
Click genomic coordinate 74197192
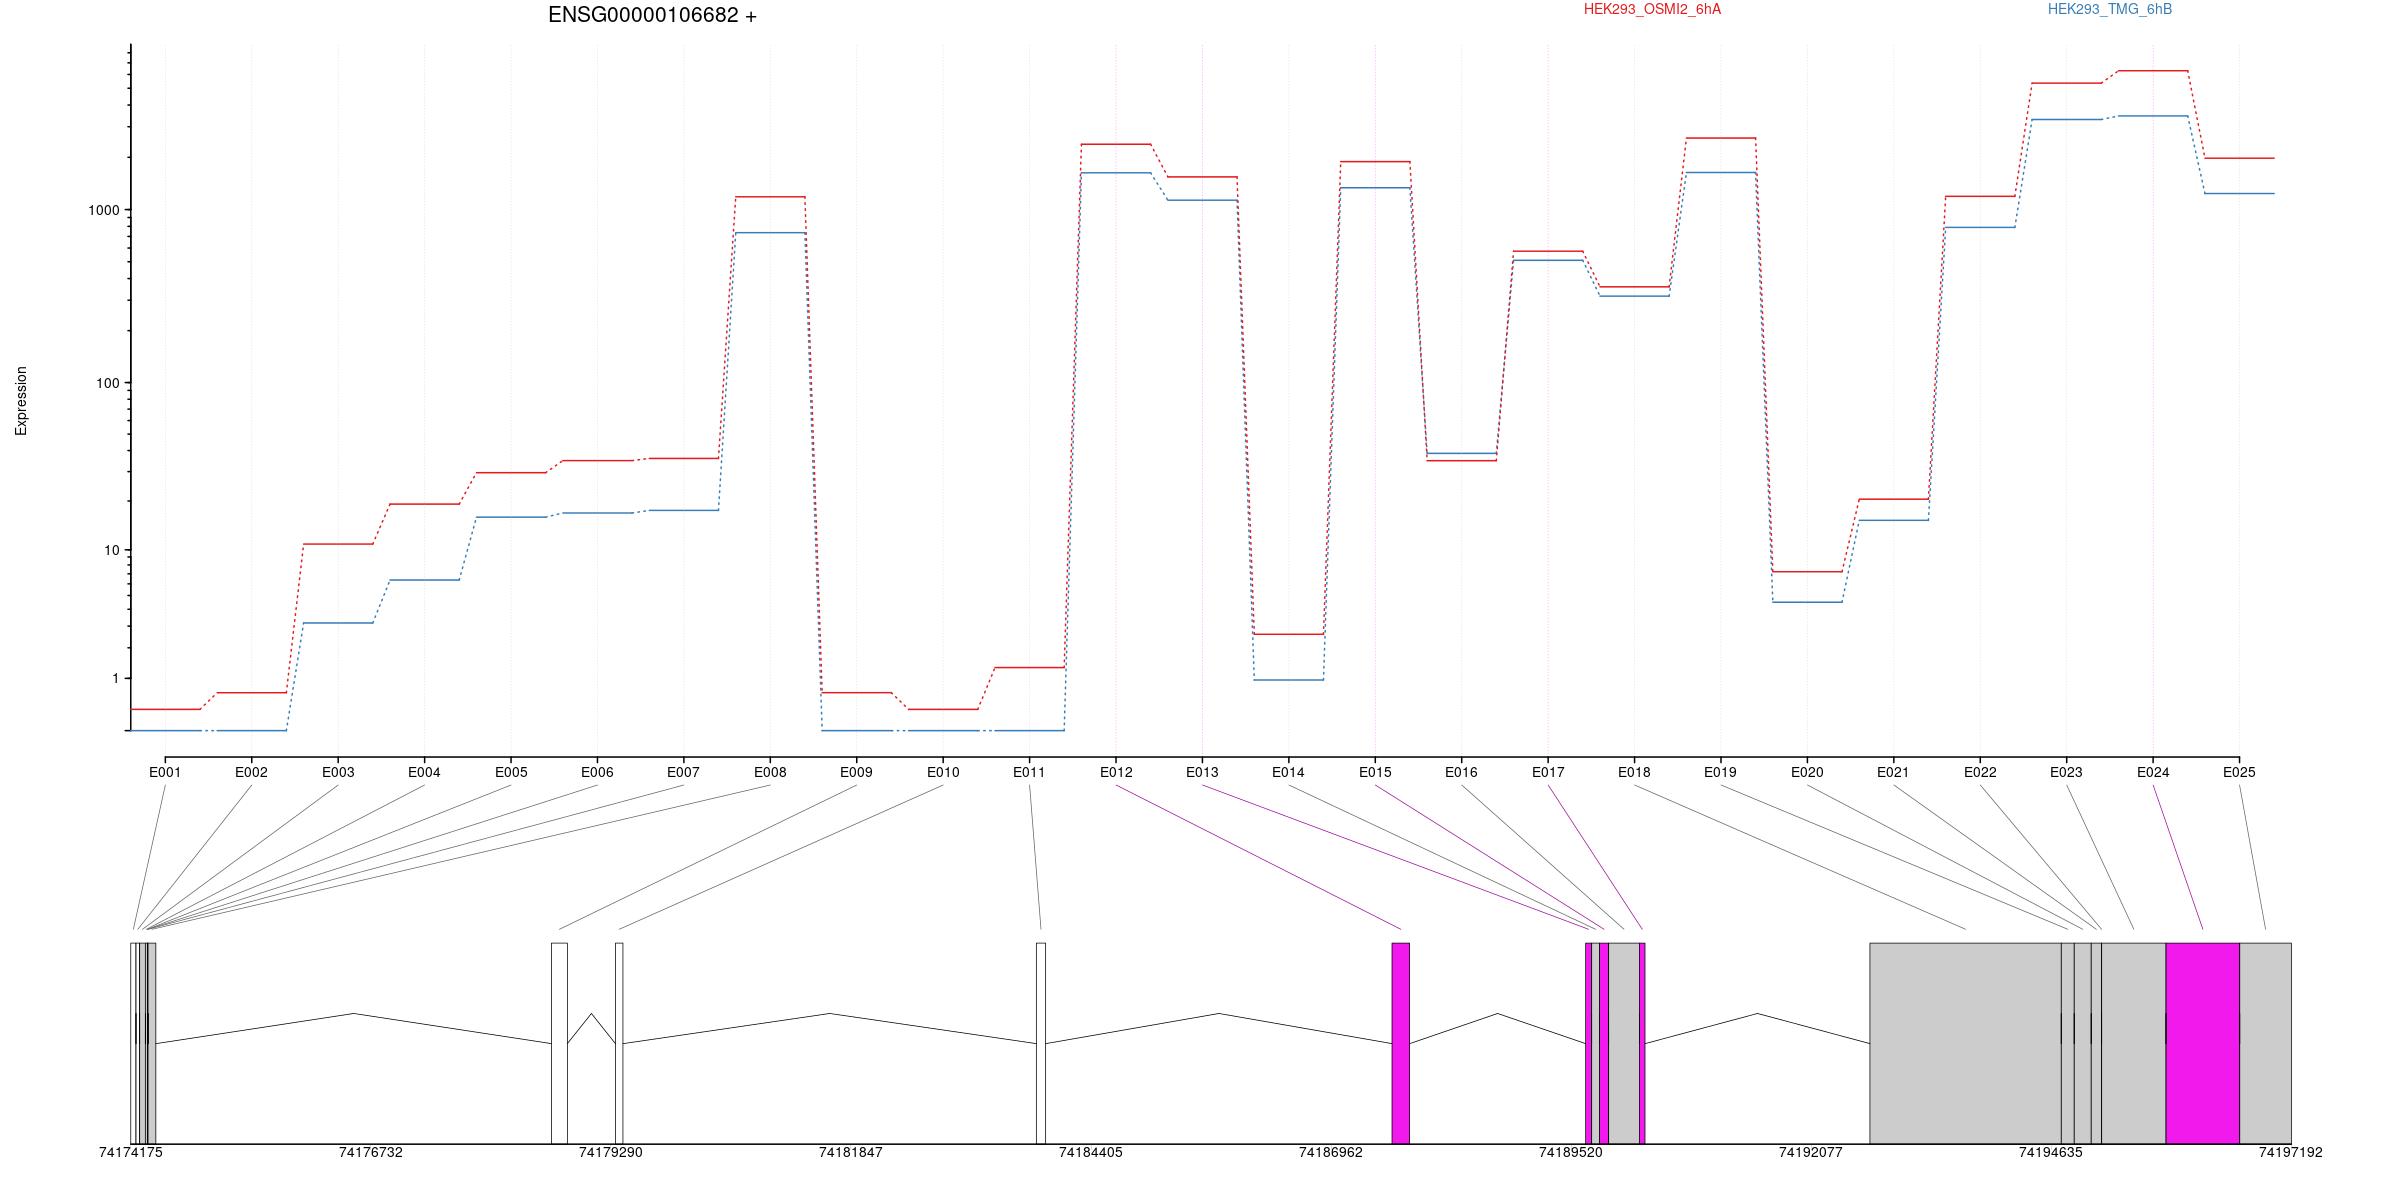click(2291, 1152)
